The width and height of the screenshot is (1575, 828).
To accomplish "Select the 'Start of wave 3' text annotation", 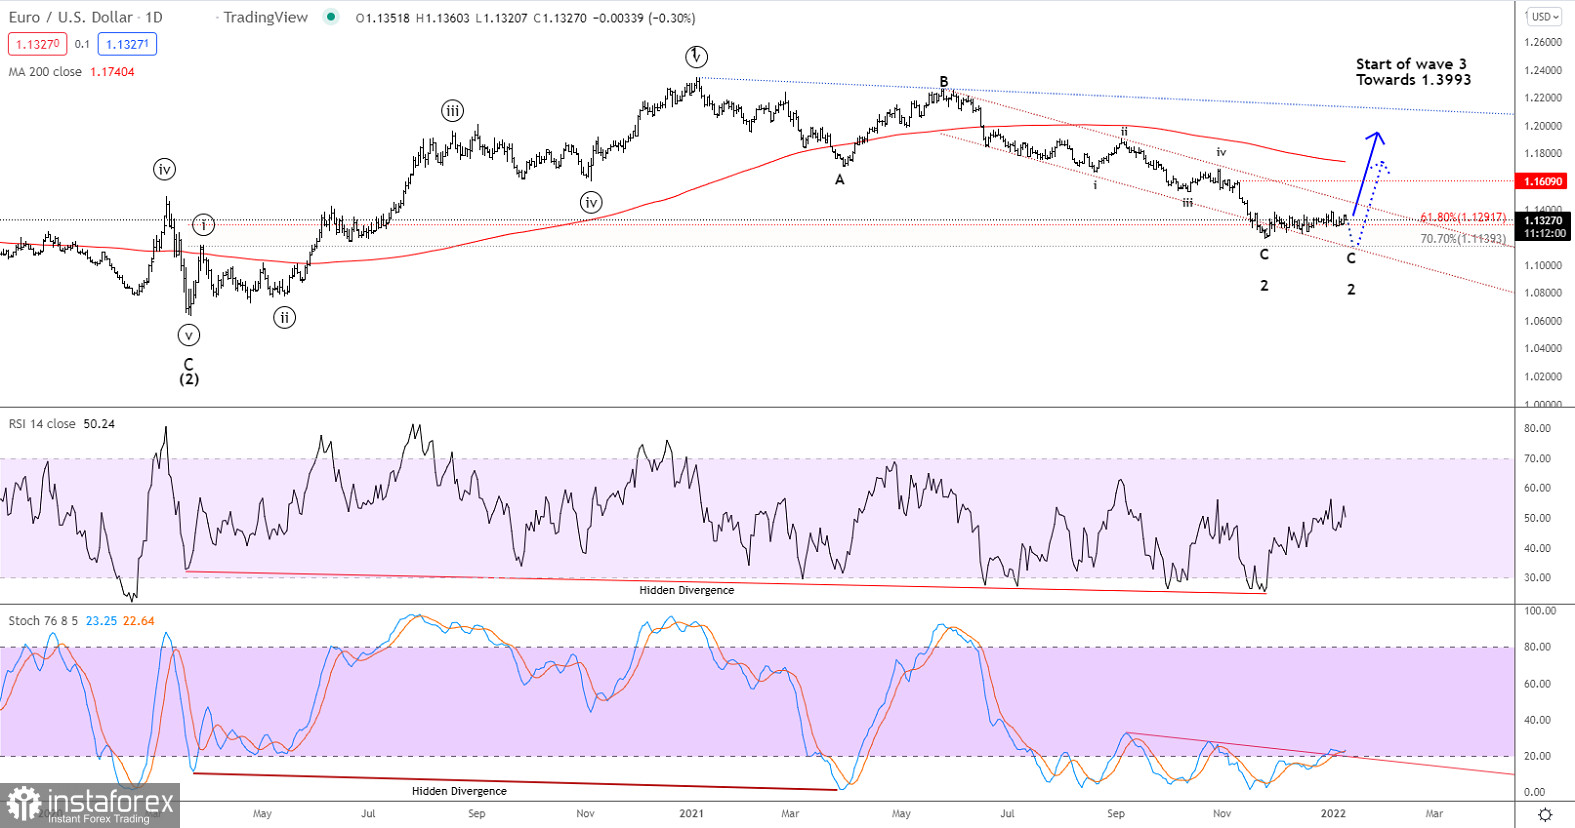I will click(x=1411, y=64).
